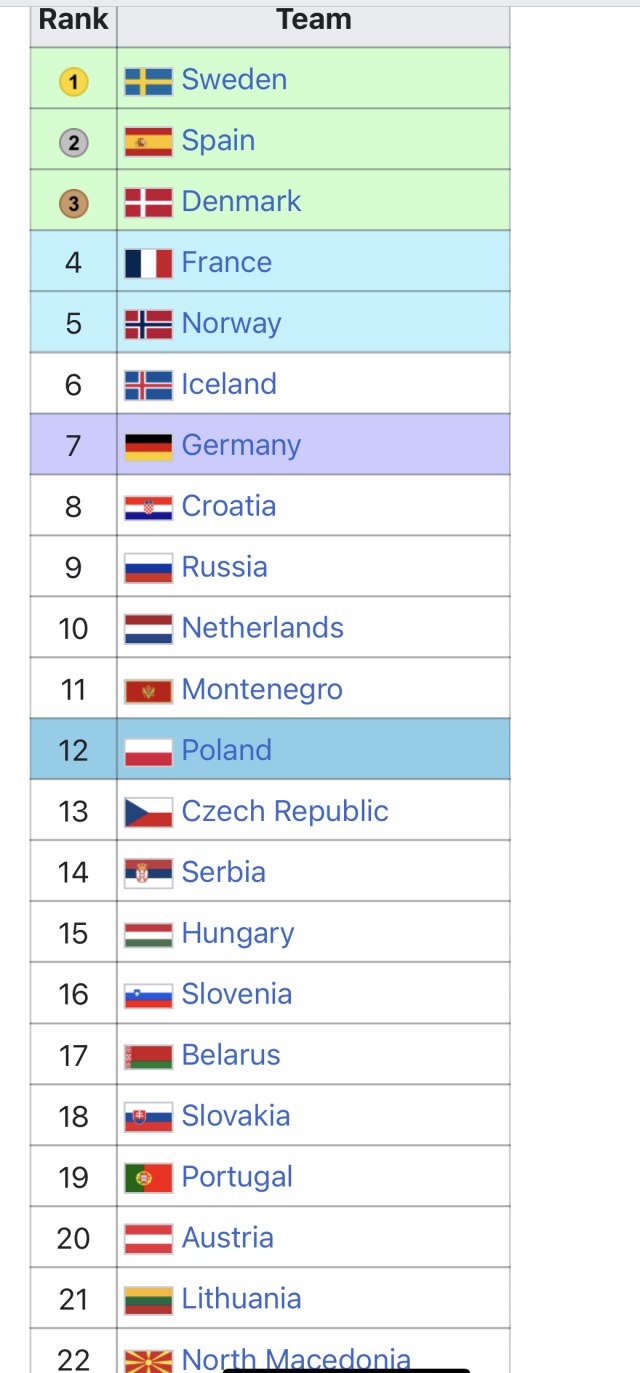Click the Team column header
The height and width of the screenshot is (1373, 640).
click(x=313, y=20)
